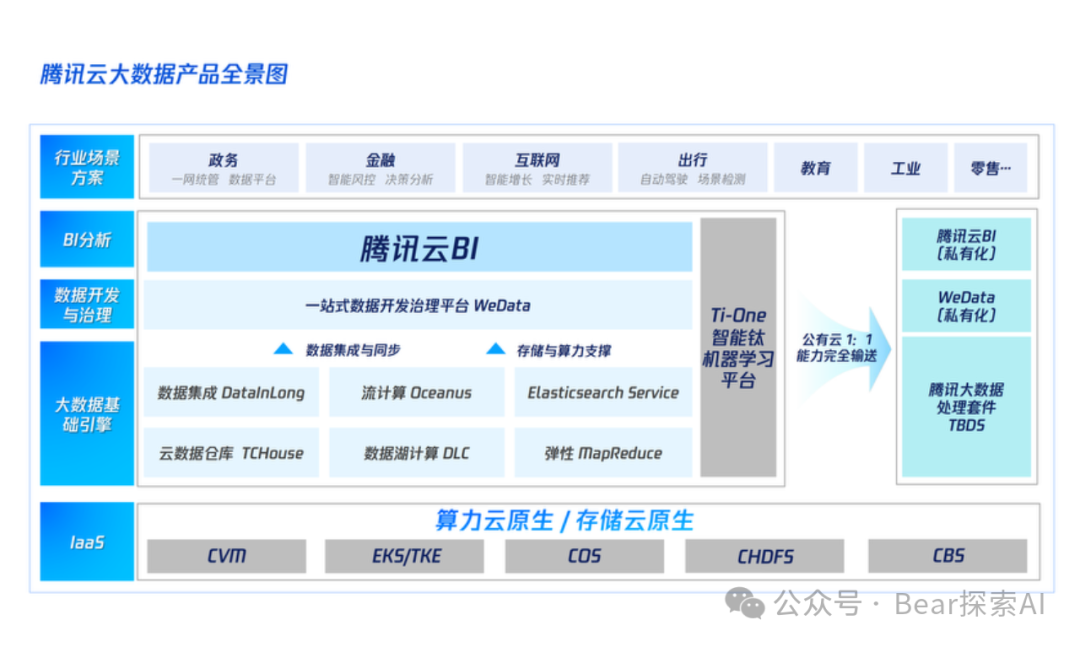Screen dimensions: 1080x647
Task: Select the Elasticsearch Service box
Action: [x=603, y=392]
